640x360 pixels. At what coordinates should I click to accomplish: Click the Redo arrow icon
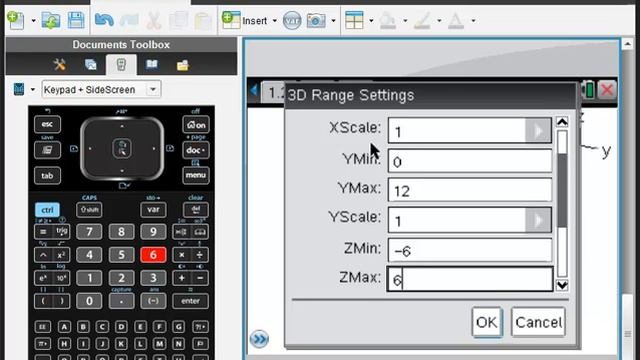click(129, 20)
